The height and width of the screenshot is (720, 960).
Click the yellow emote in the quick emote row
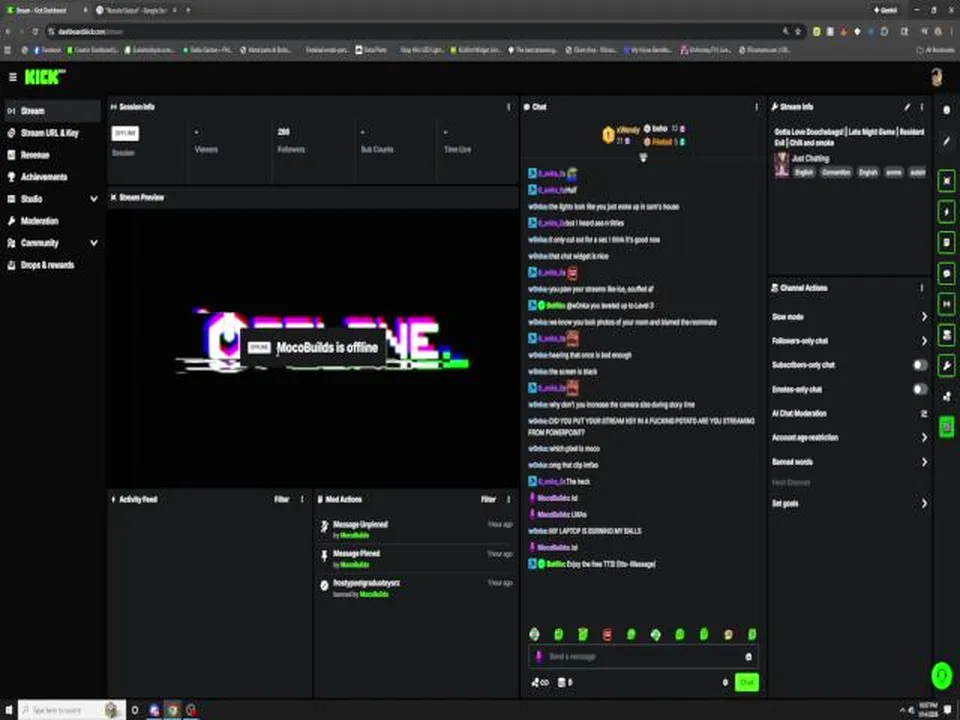(x=728, y=634)
